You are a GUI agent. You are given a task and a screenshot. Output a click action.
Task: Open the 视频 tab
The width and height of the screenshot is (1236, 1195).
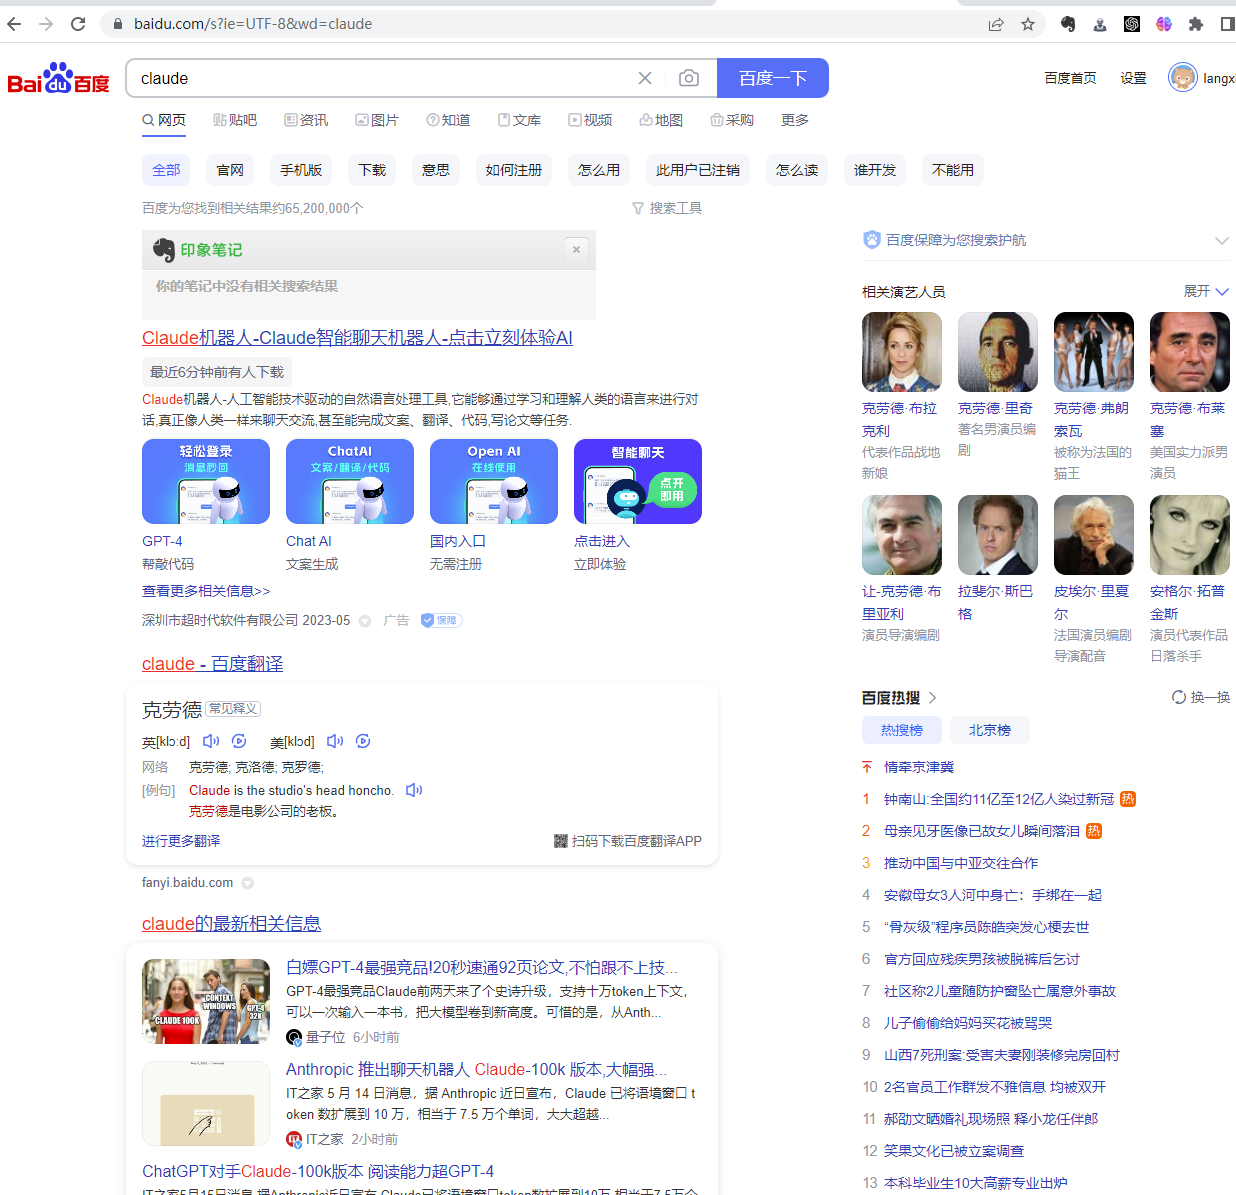click(590, 120)
